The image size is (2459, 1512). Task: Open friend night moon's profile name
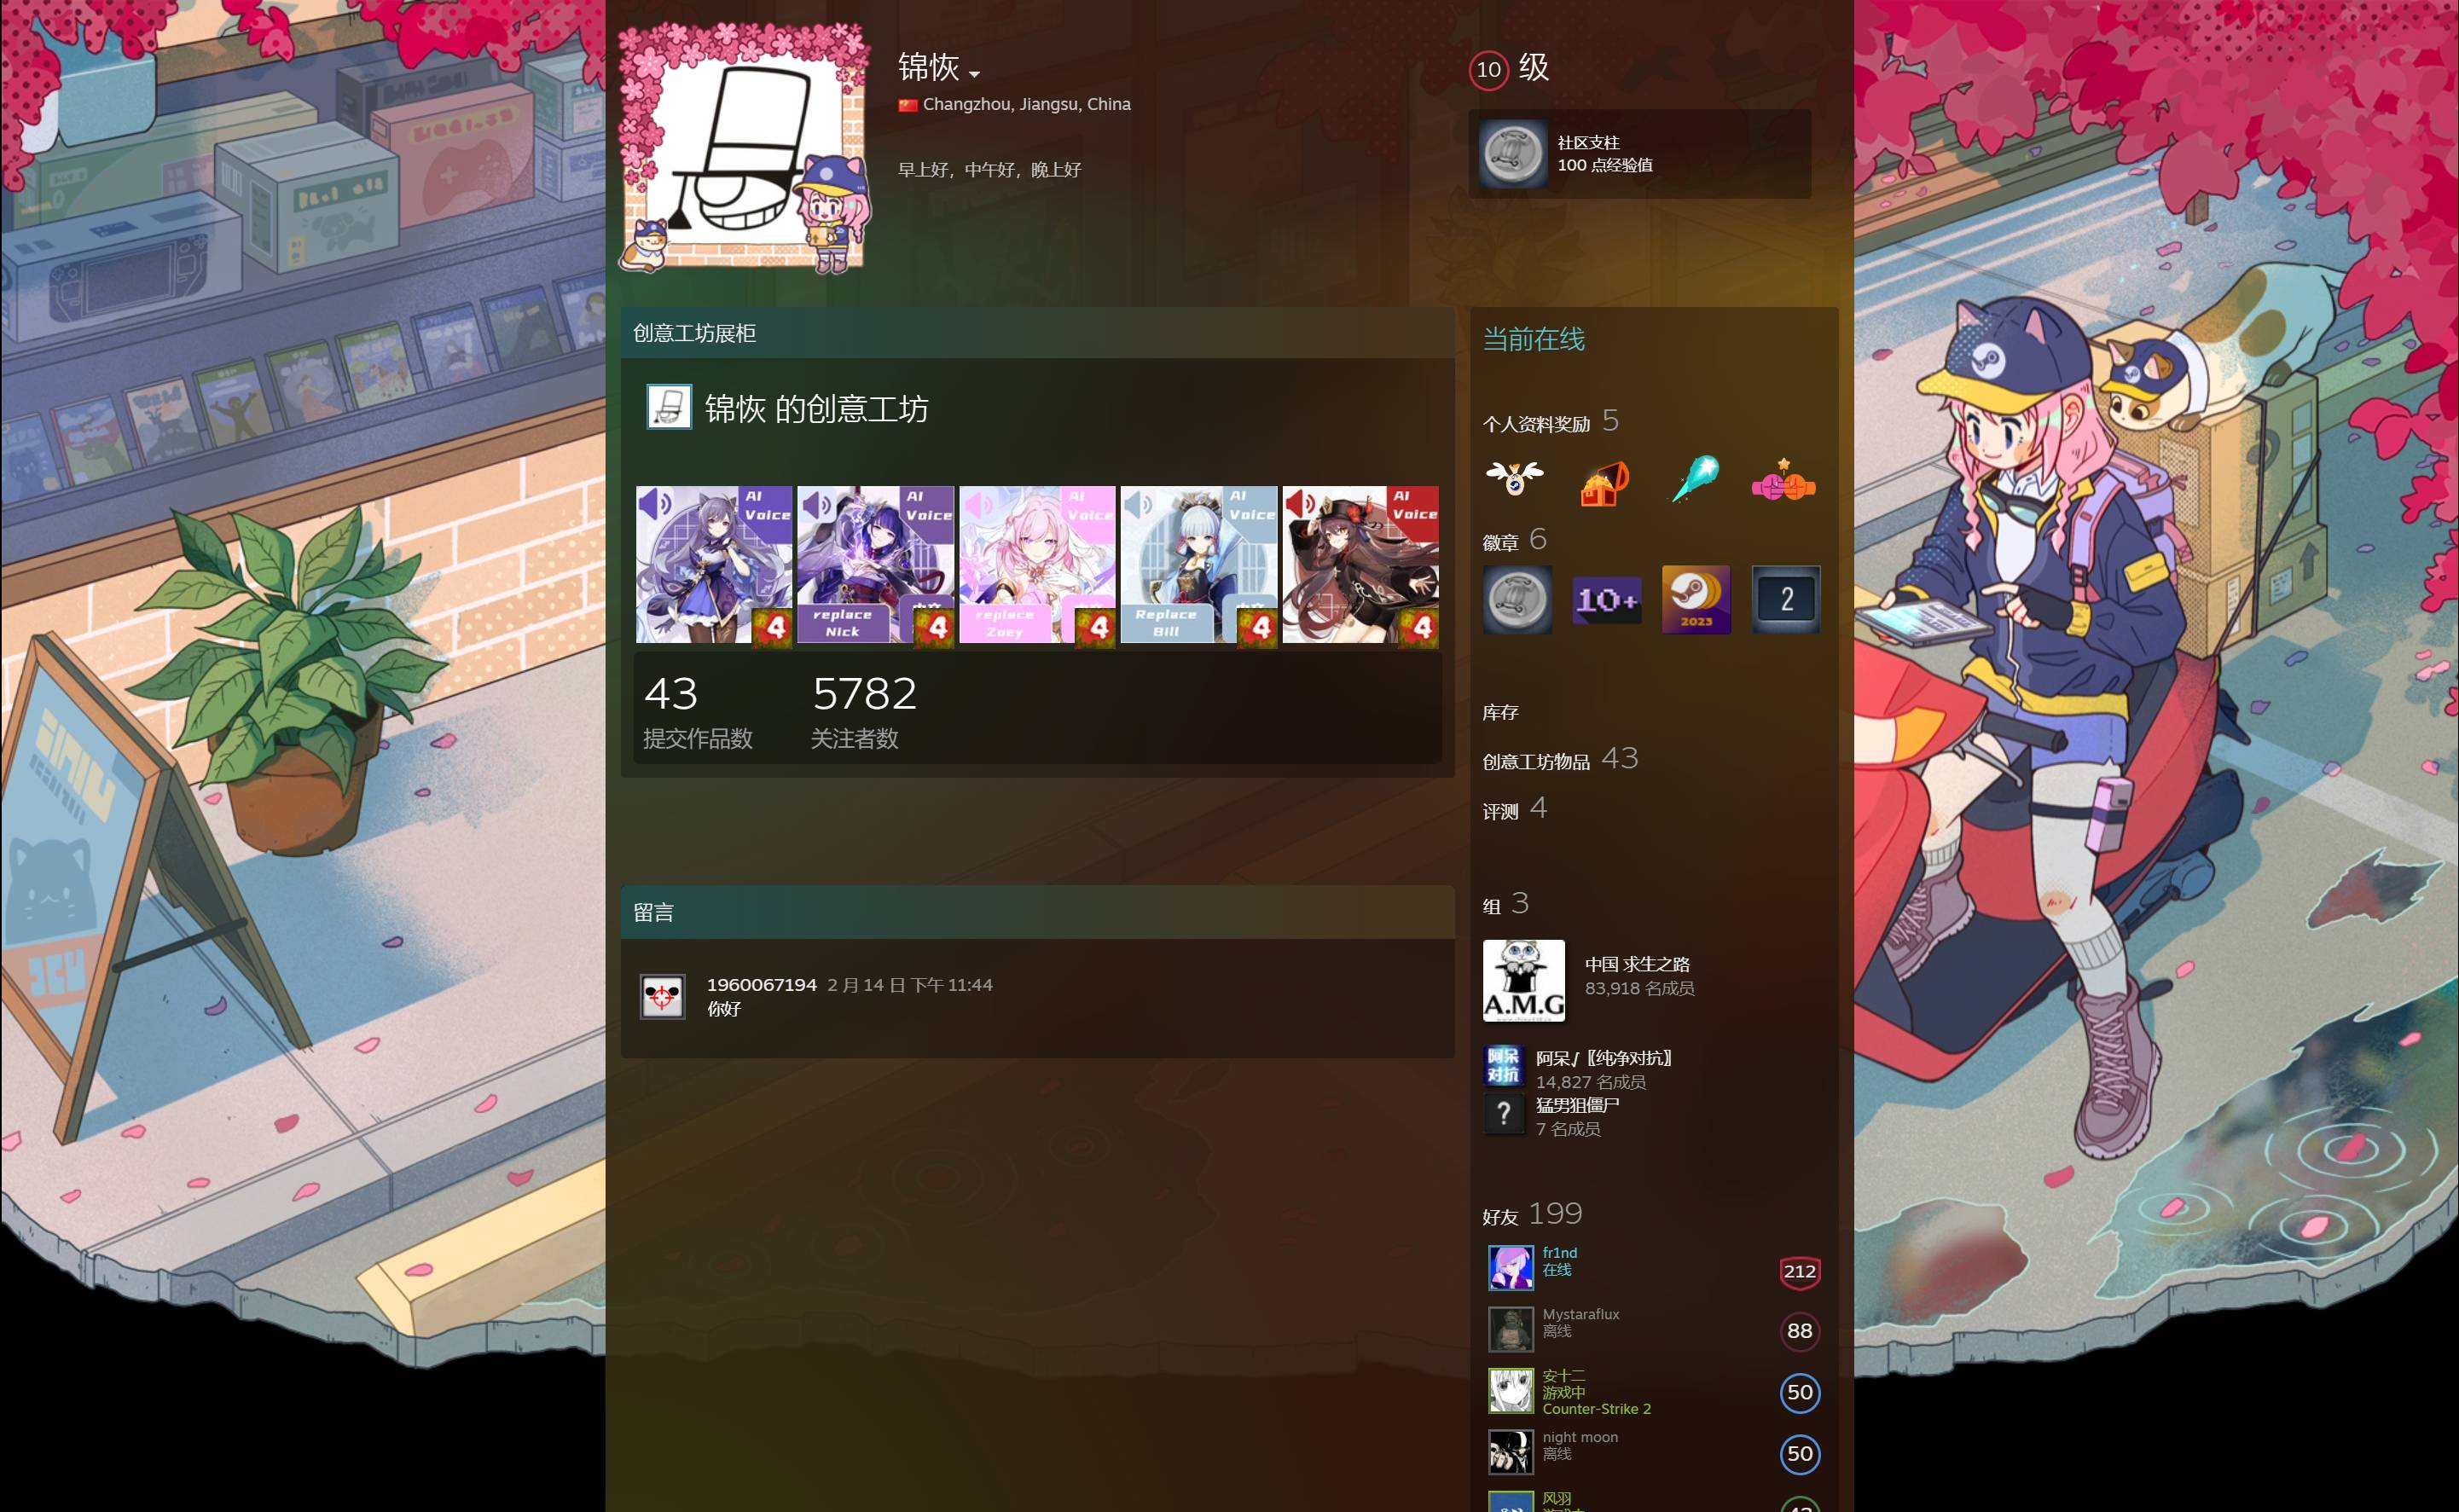coord(1580,1437)
